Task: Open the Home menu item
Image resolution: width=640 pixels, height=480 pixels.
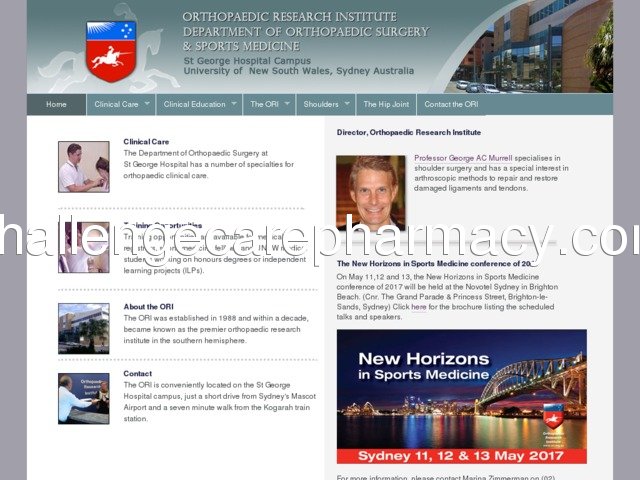Action: [56, 104]
